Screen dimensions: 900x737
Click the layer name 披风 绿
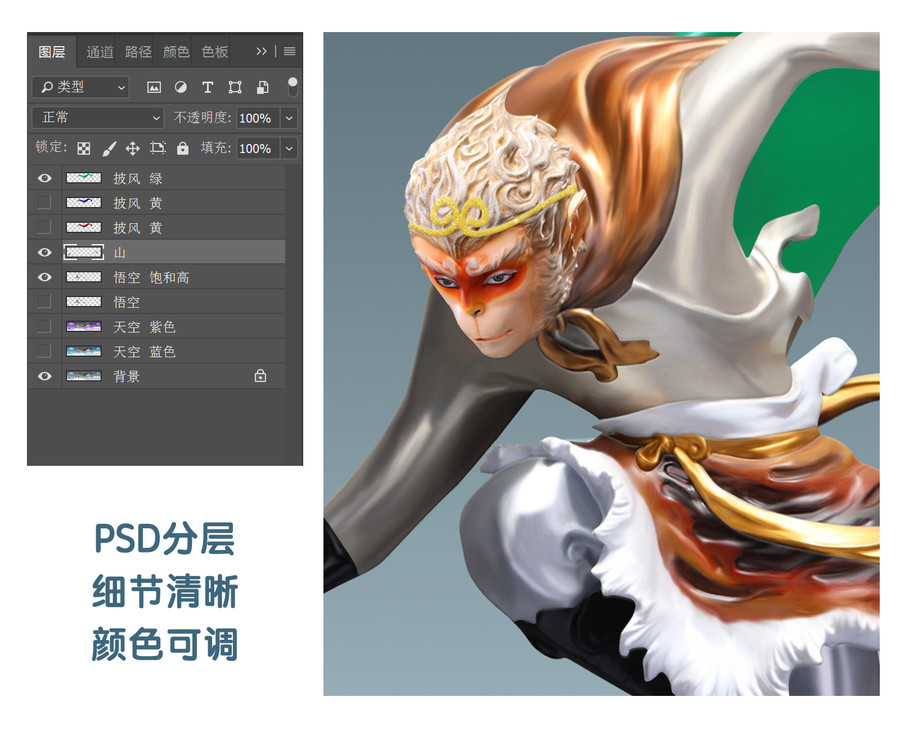tap(138, 179)
